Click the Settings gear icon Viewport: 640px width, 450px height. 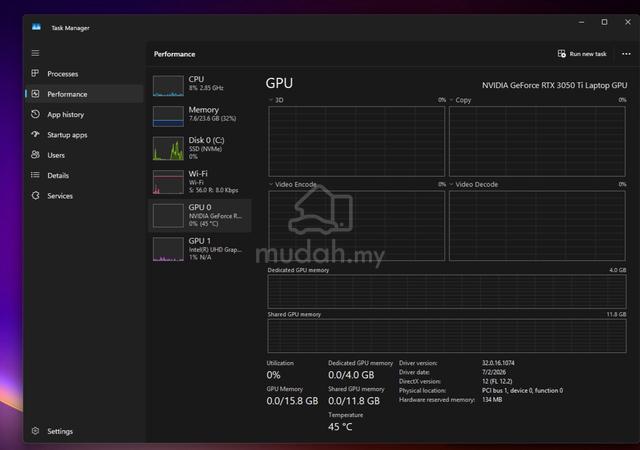(x=36, y=431)
